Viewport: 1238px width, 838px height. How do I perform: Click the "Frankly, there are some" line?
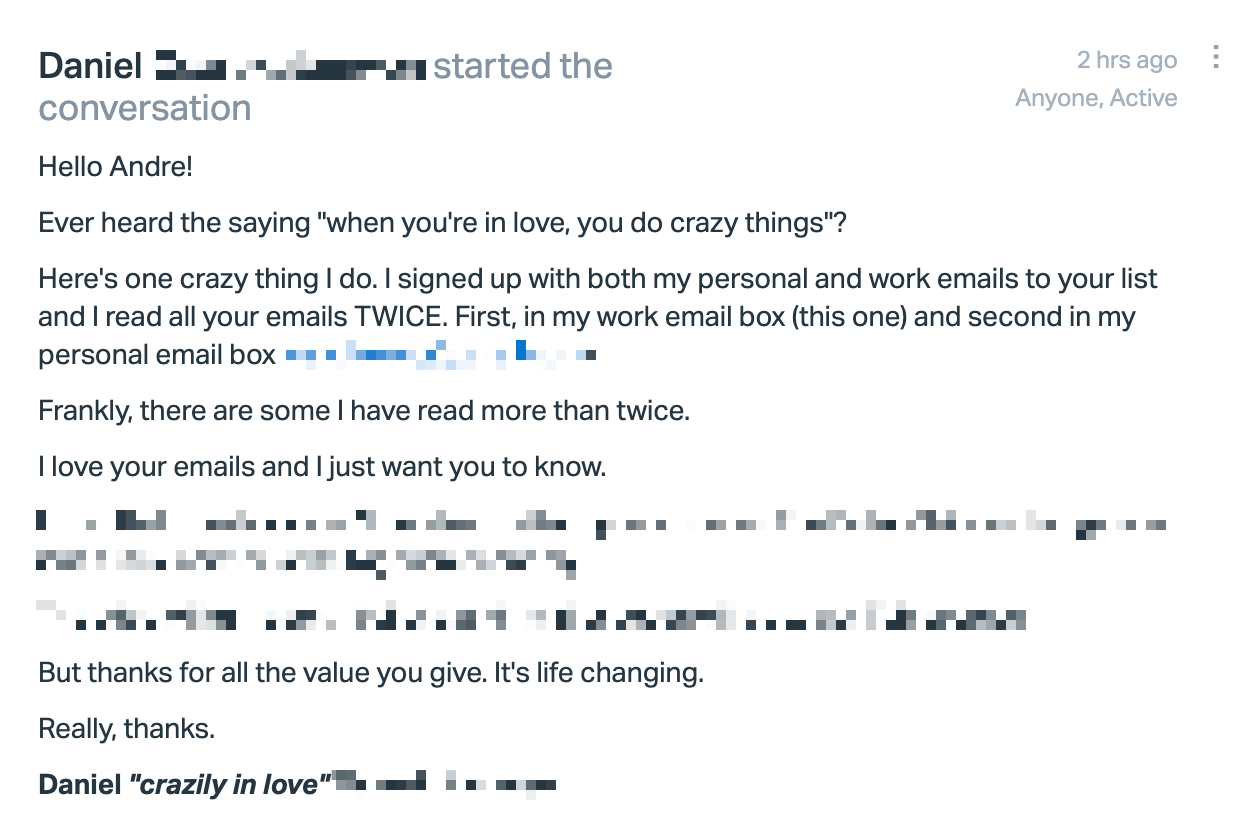coord(364,410)
